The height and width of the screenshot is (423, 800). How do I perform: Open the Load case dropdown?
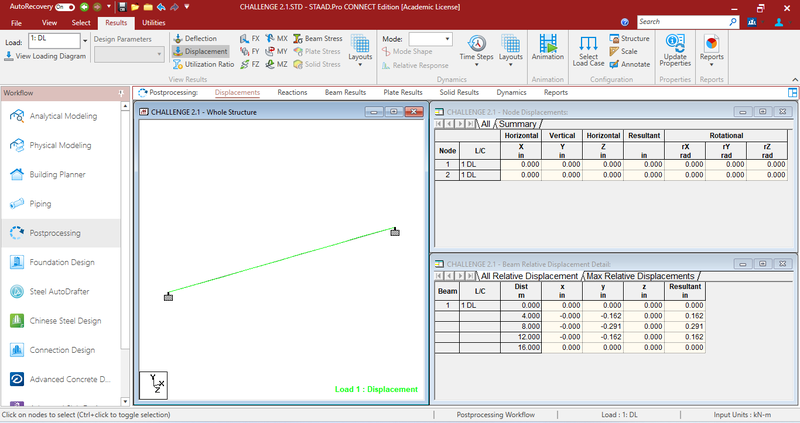coord(85,41)
